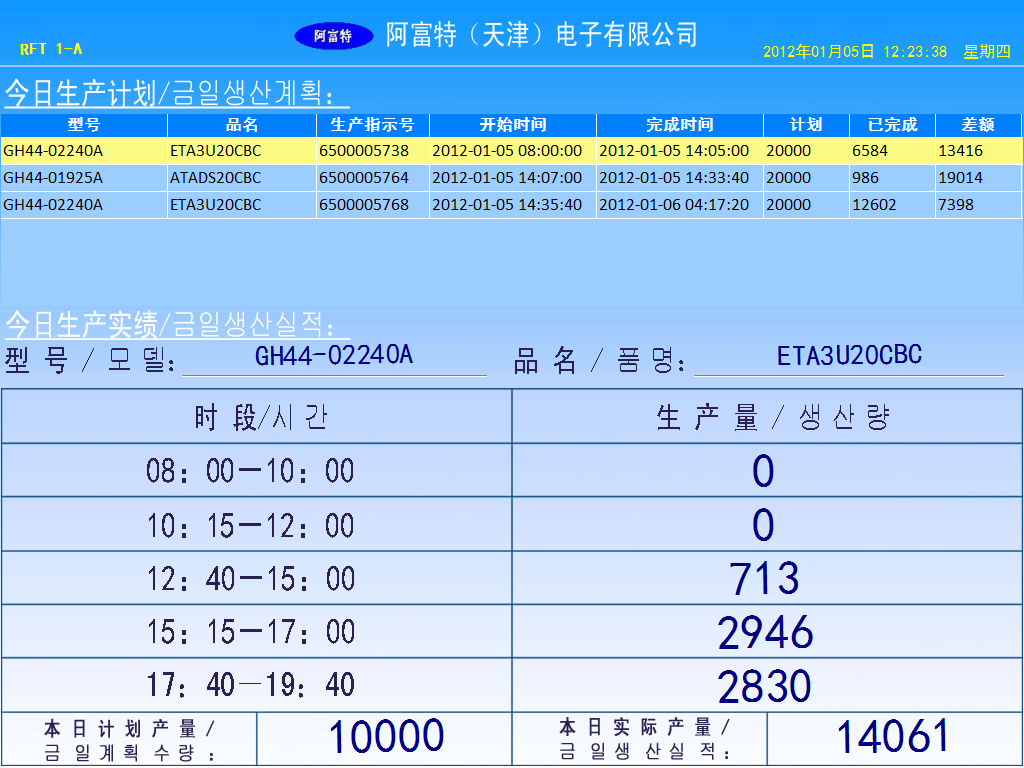The height and width of the screenshot is (768, 1024).
Task: Click completed quantity 6584
Action: (x=892, y=151)
